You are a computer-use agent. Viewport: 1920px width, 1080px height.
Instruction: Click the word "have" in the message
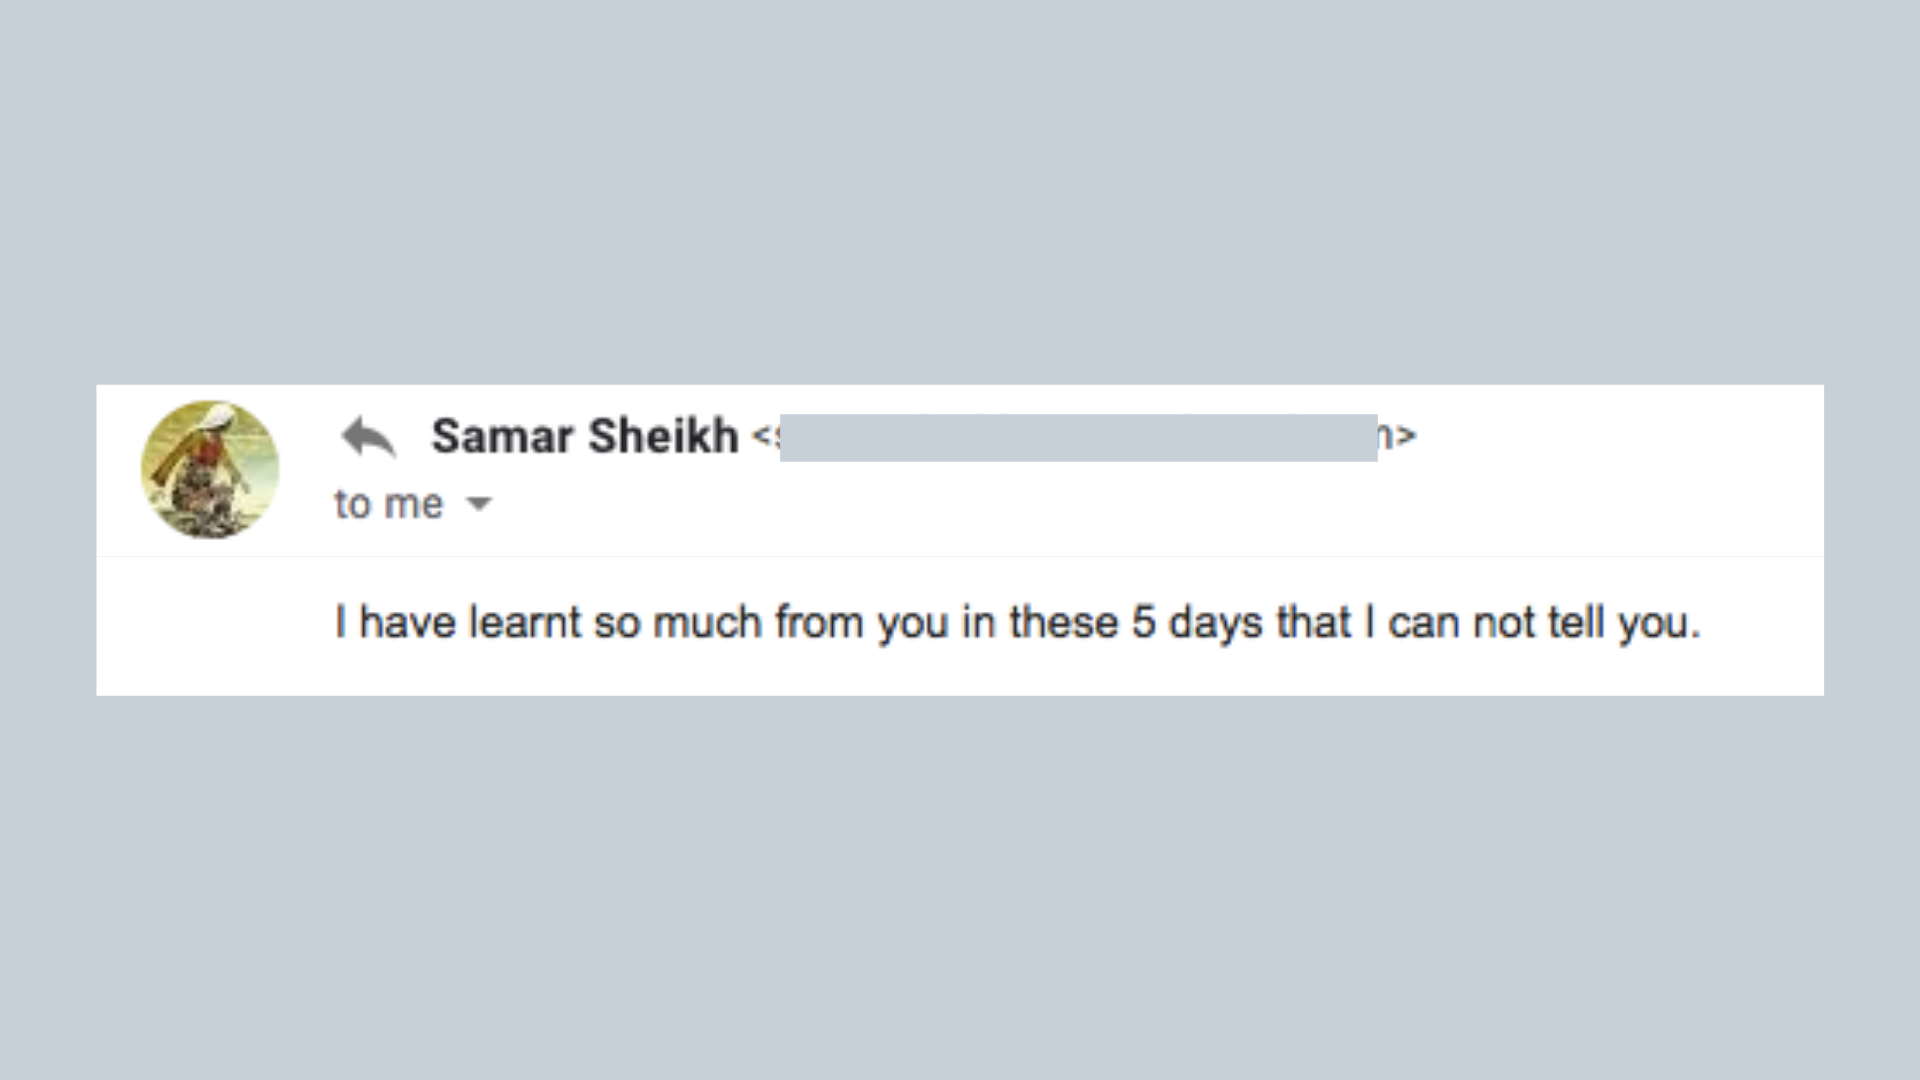[x=407, y=622]
